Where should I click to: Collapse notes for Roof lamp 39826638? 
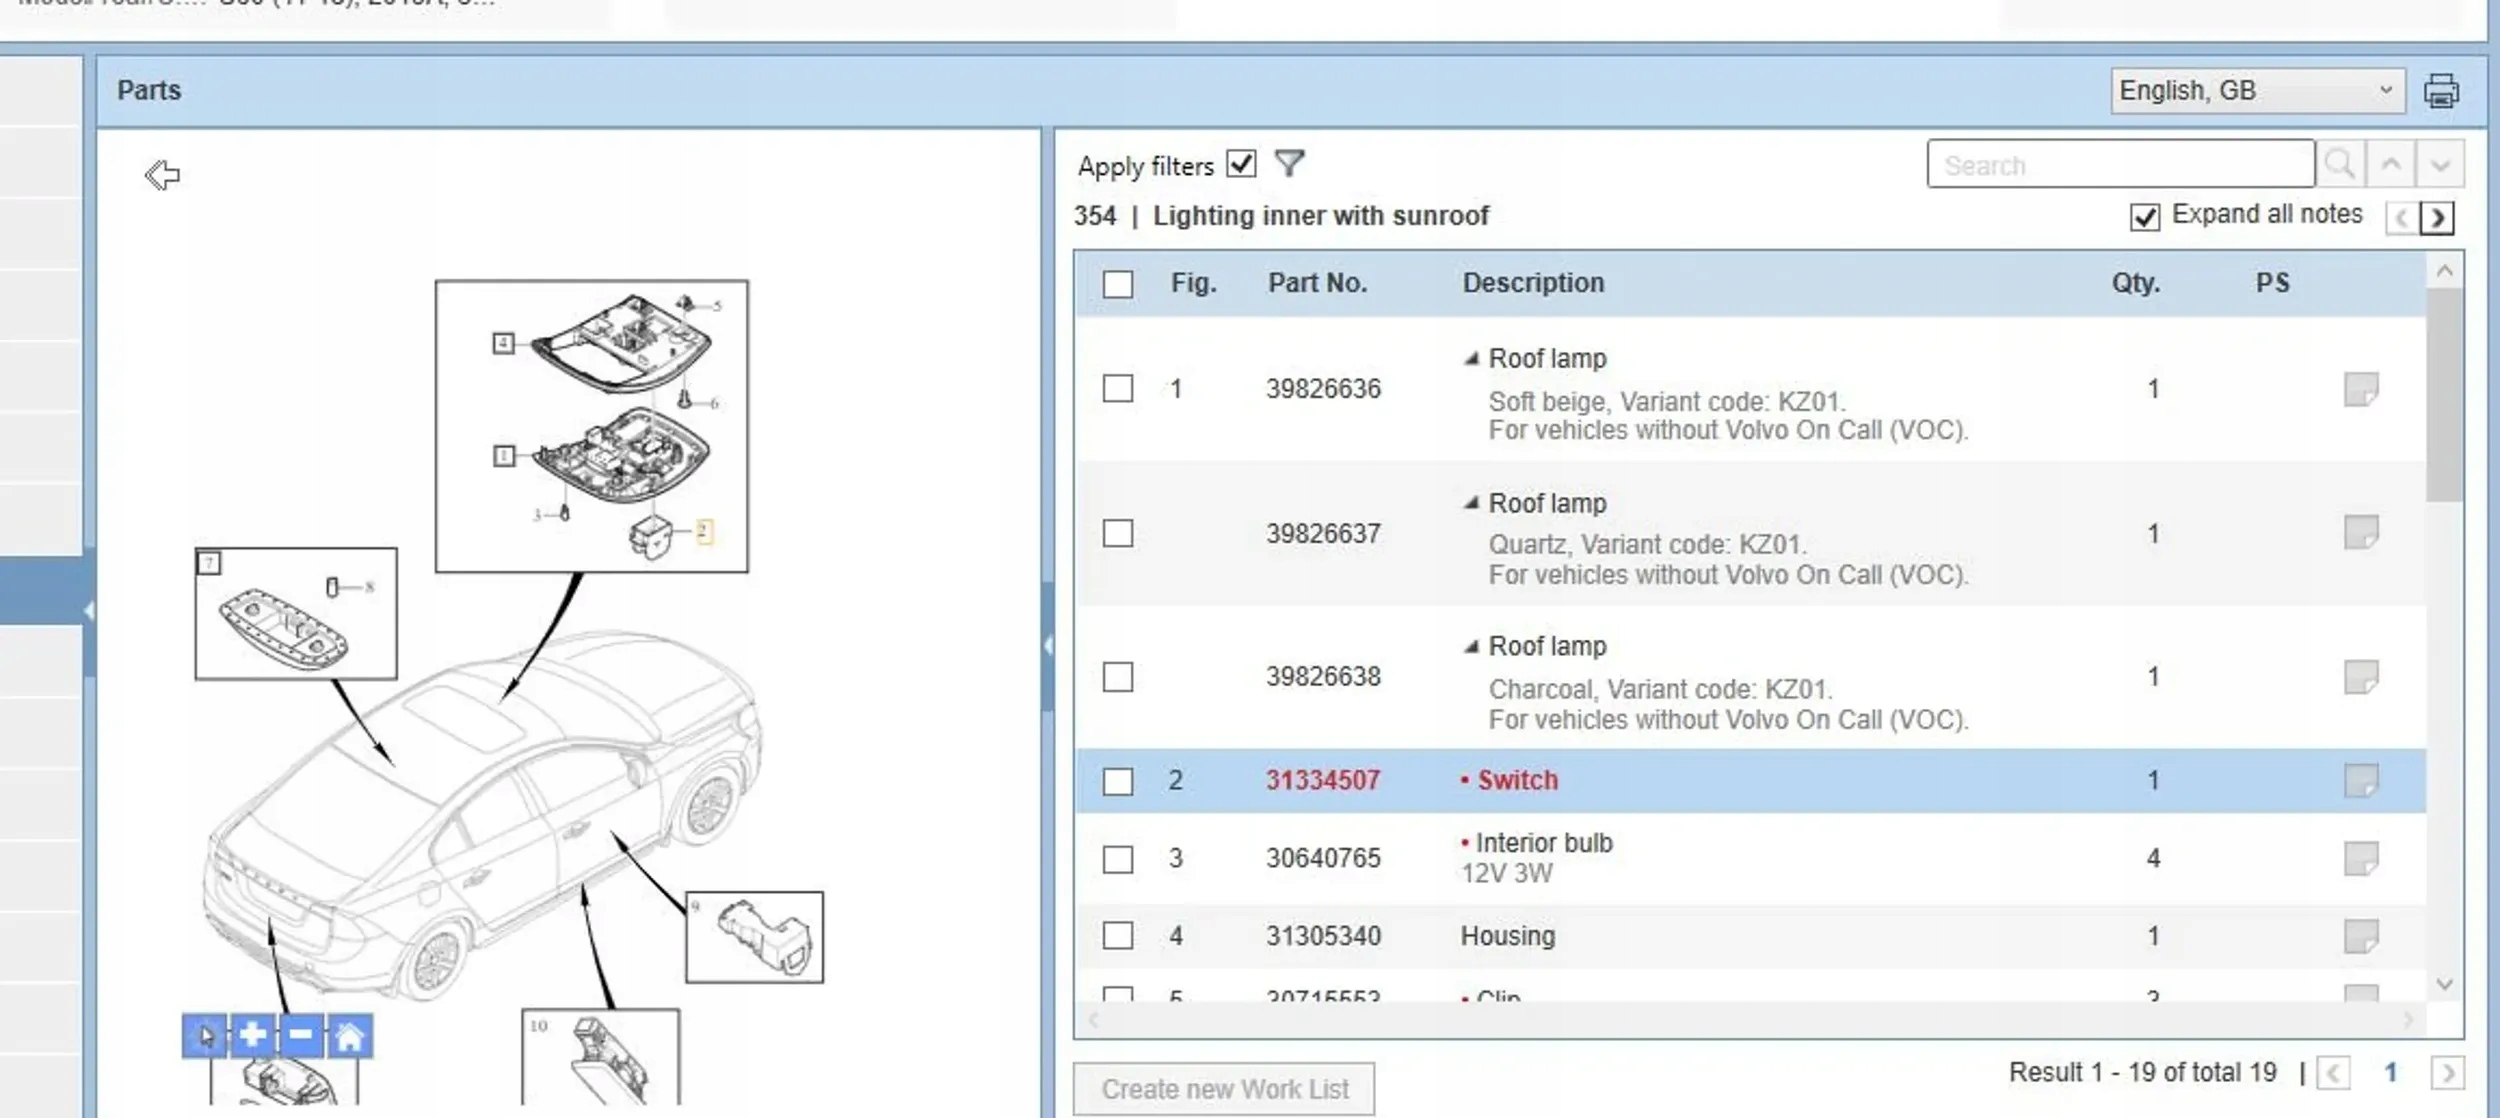1471,647
